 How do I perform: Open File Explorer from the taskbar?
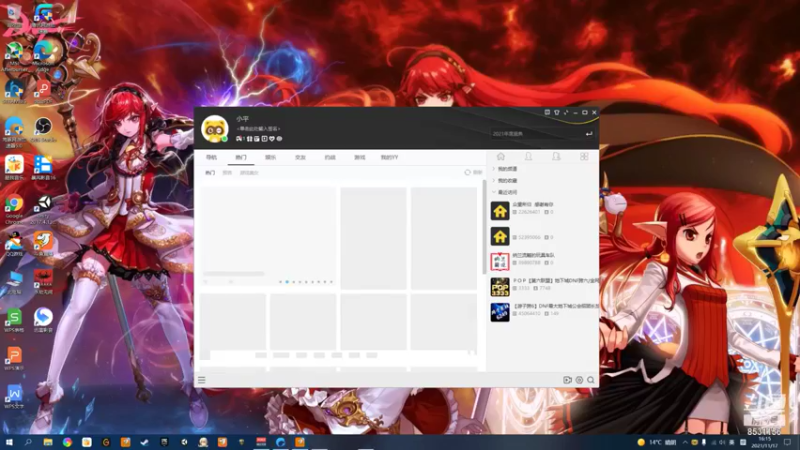[x=48, y=442]
